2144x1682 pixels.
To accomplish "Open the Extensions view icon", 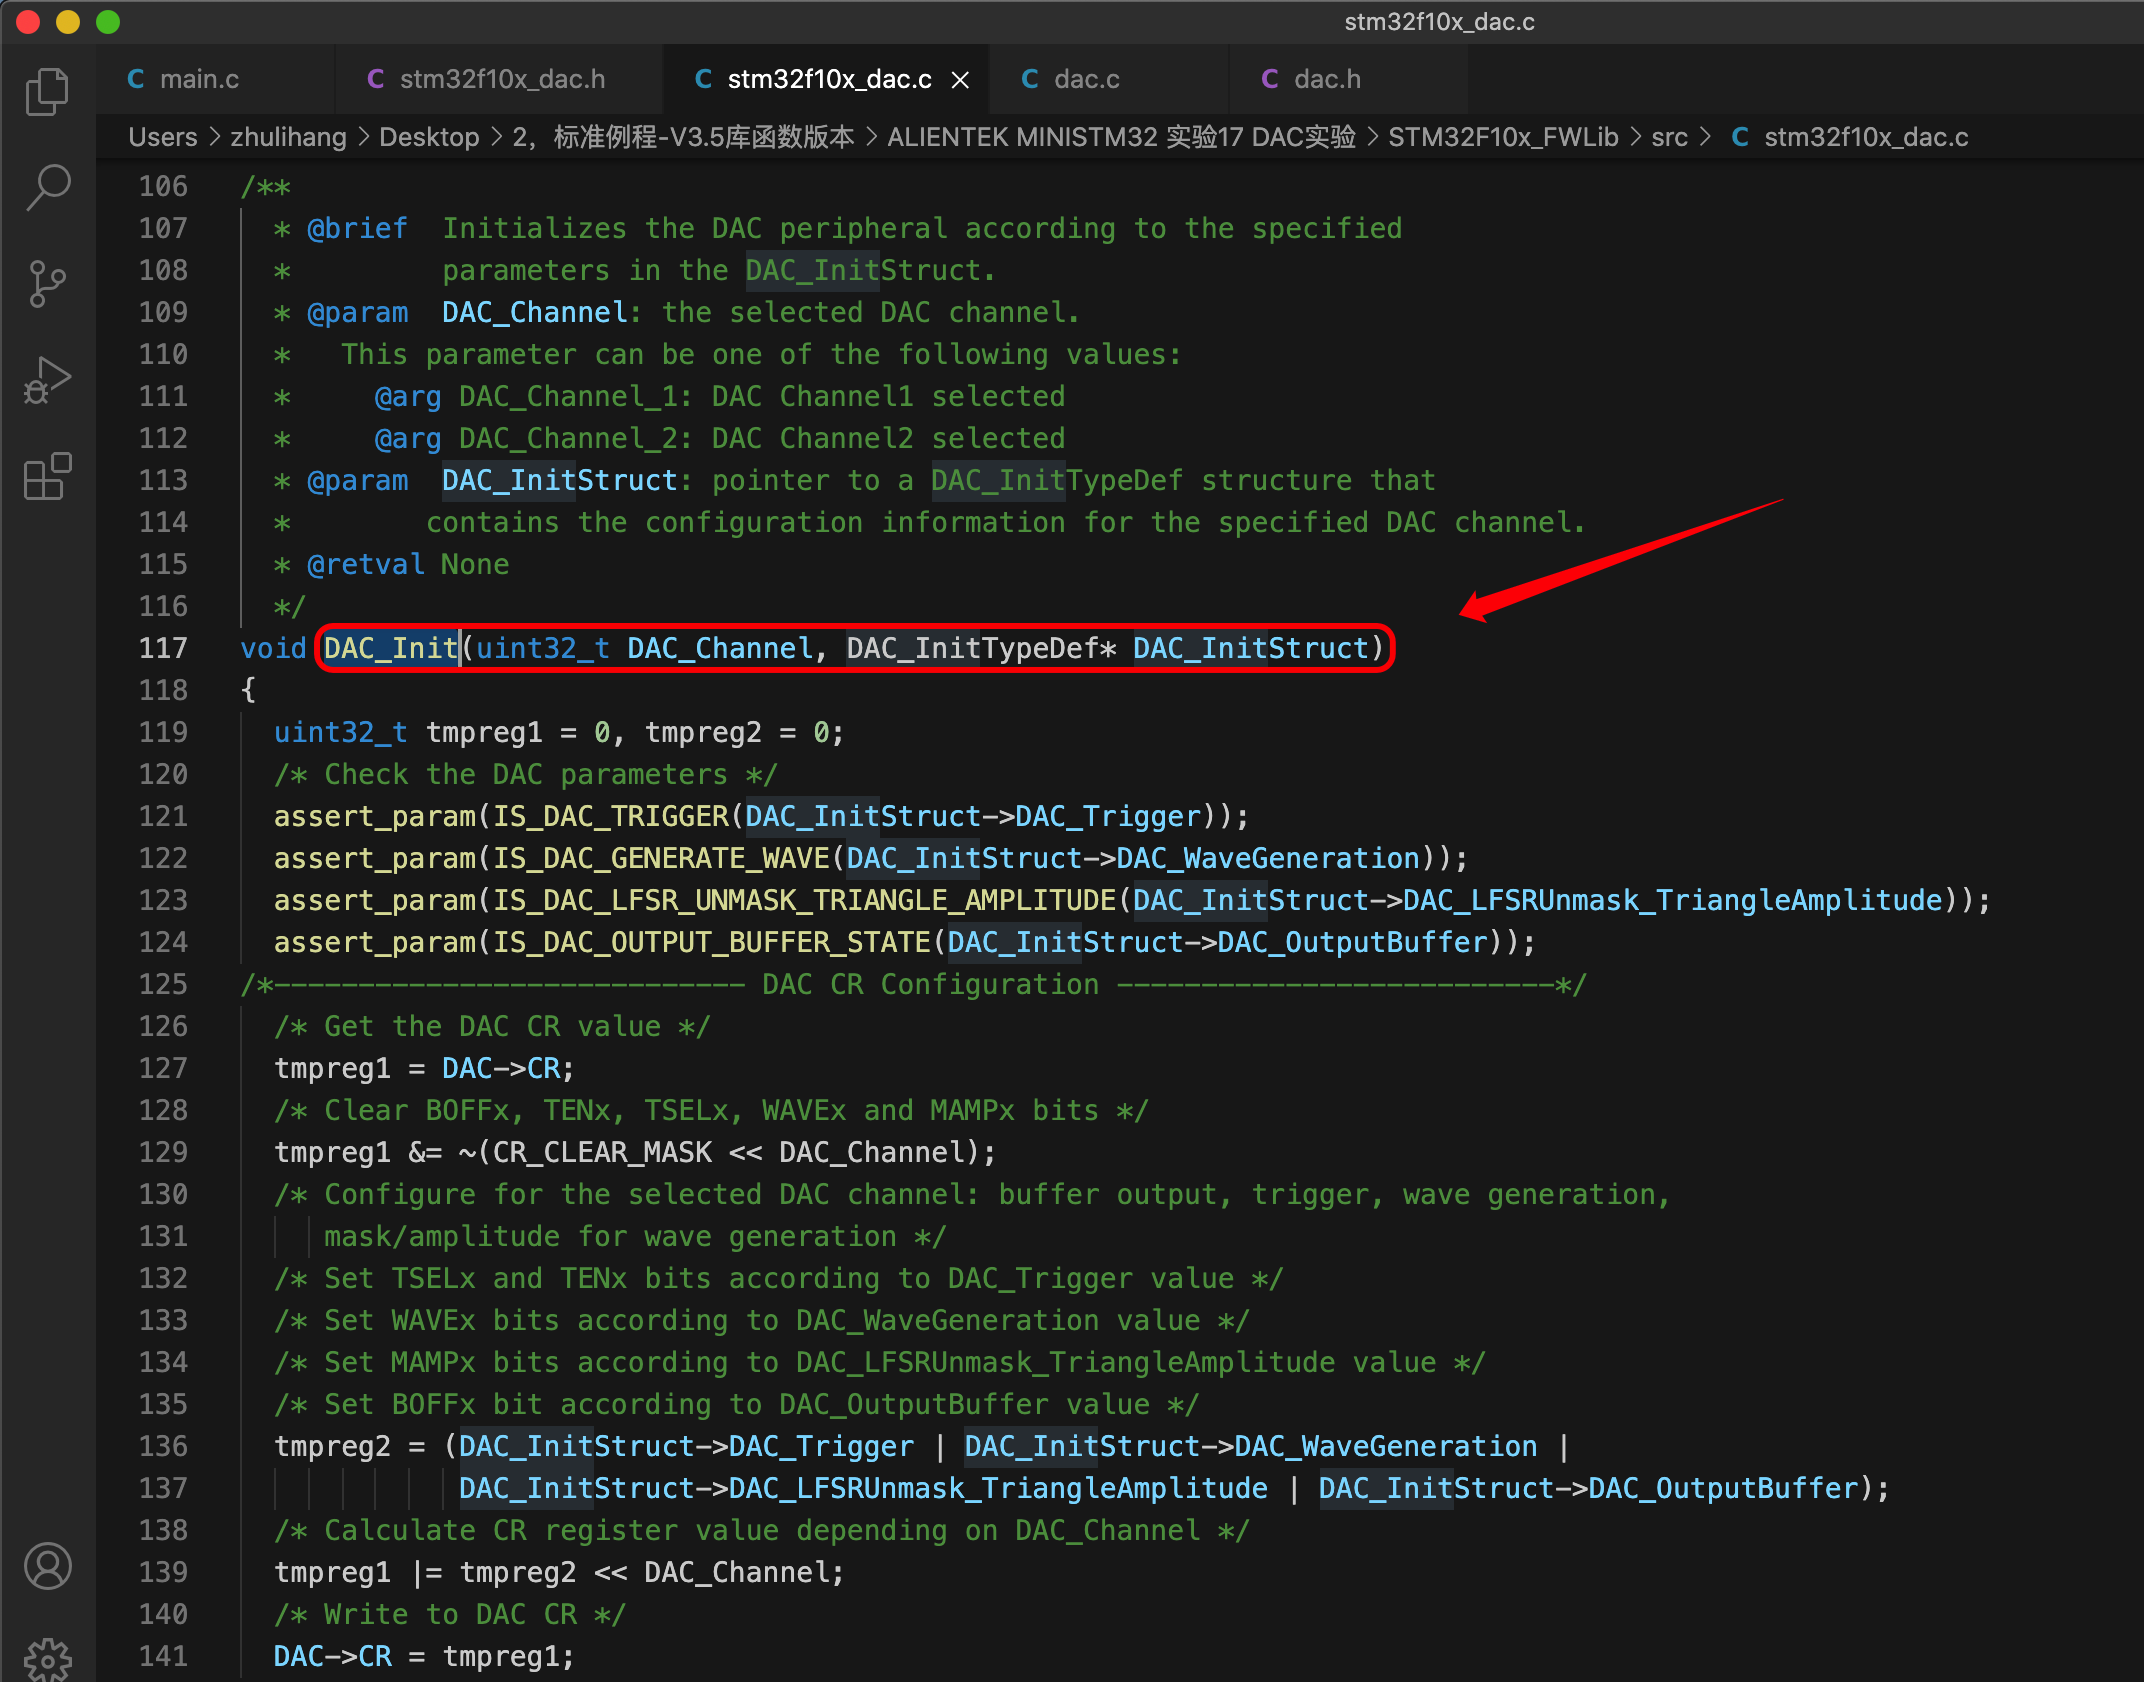I will point(47,477).
